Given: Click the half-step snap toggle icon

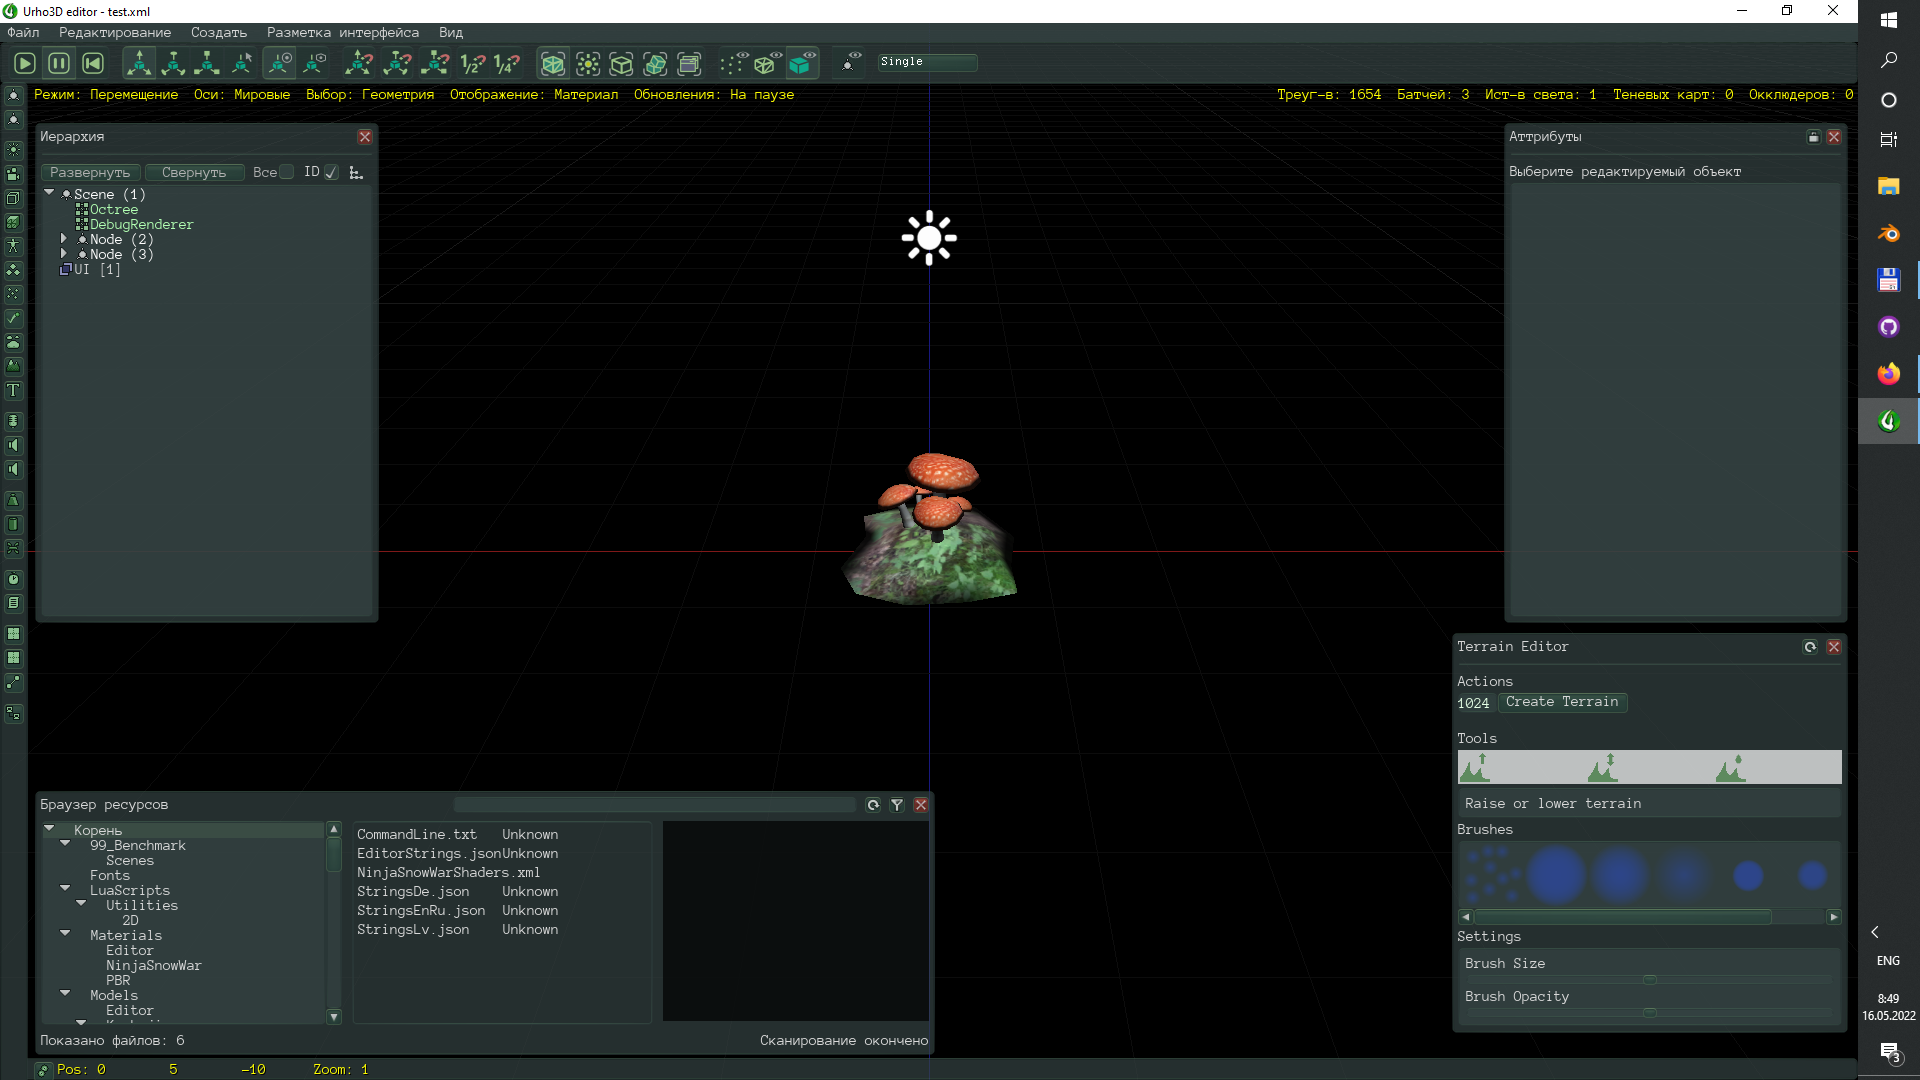Looking at the screenshot, I should pos(471,63).
